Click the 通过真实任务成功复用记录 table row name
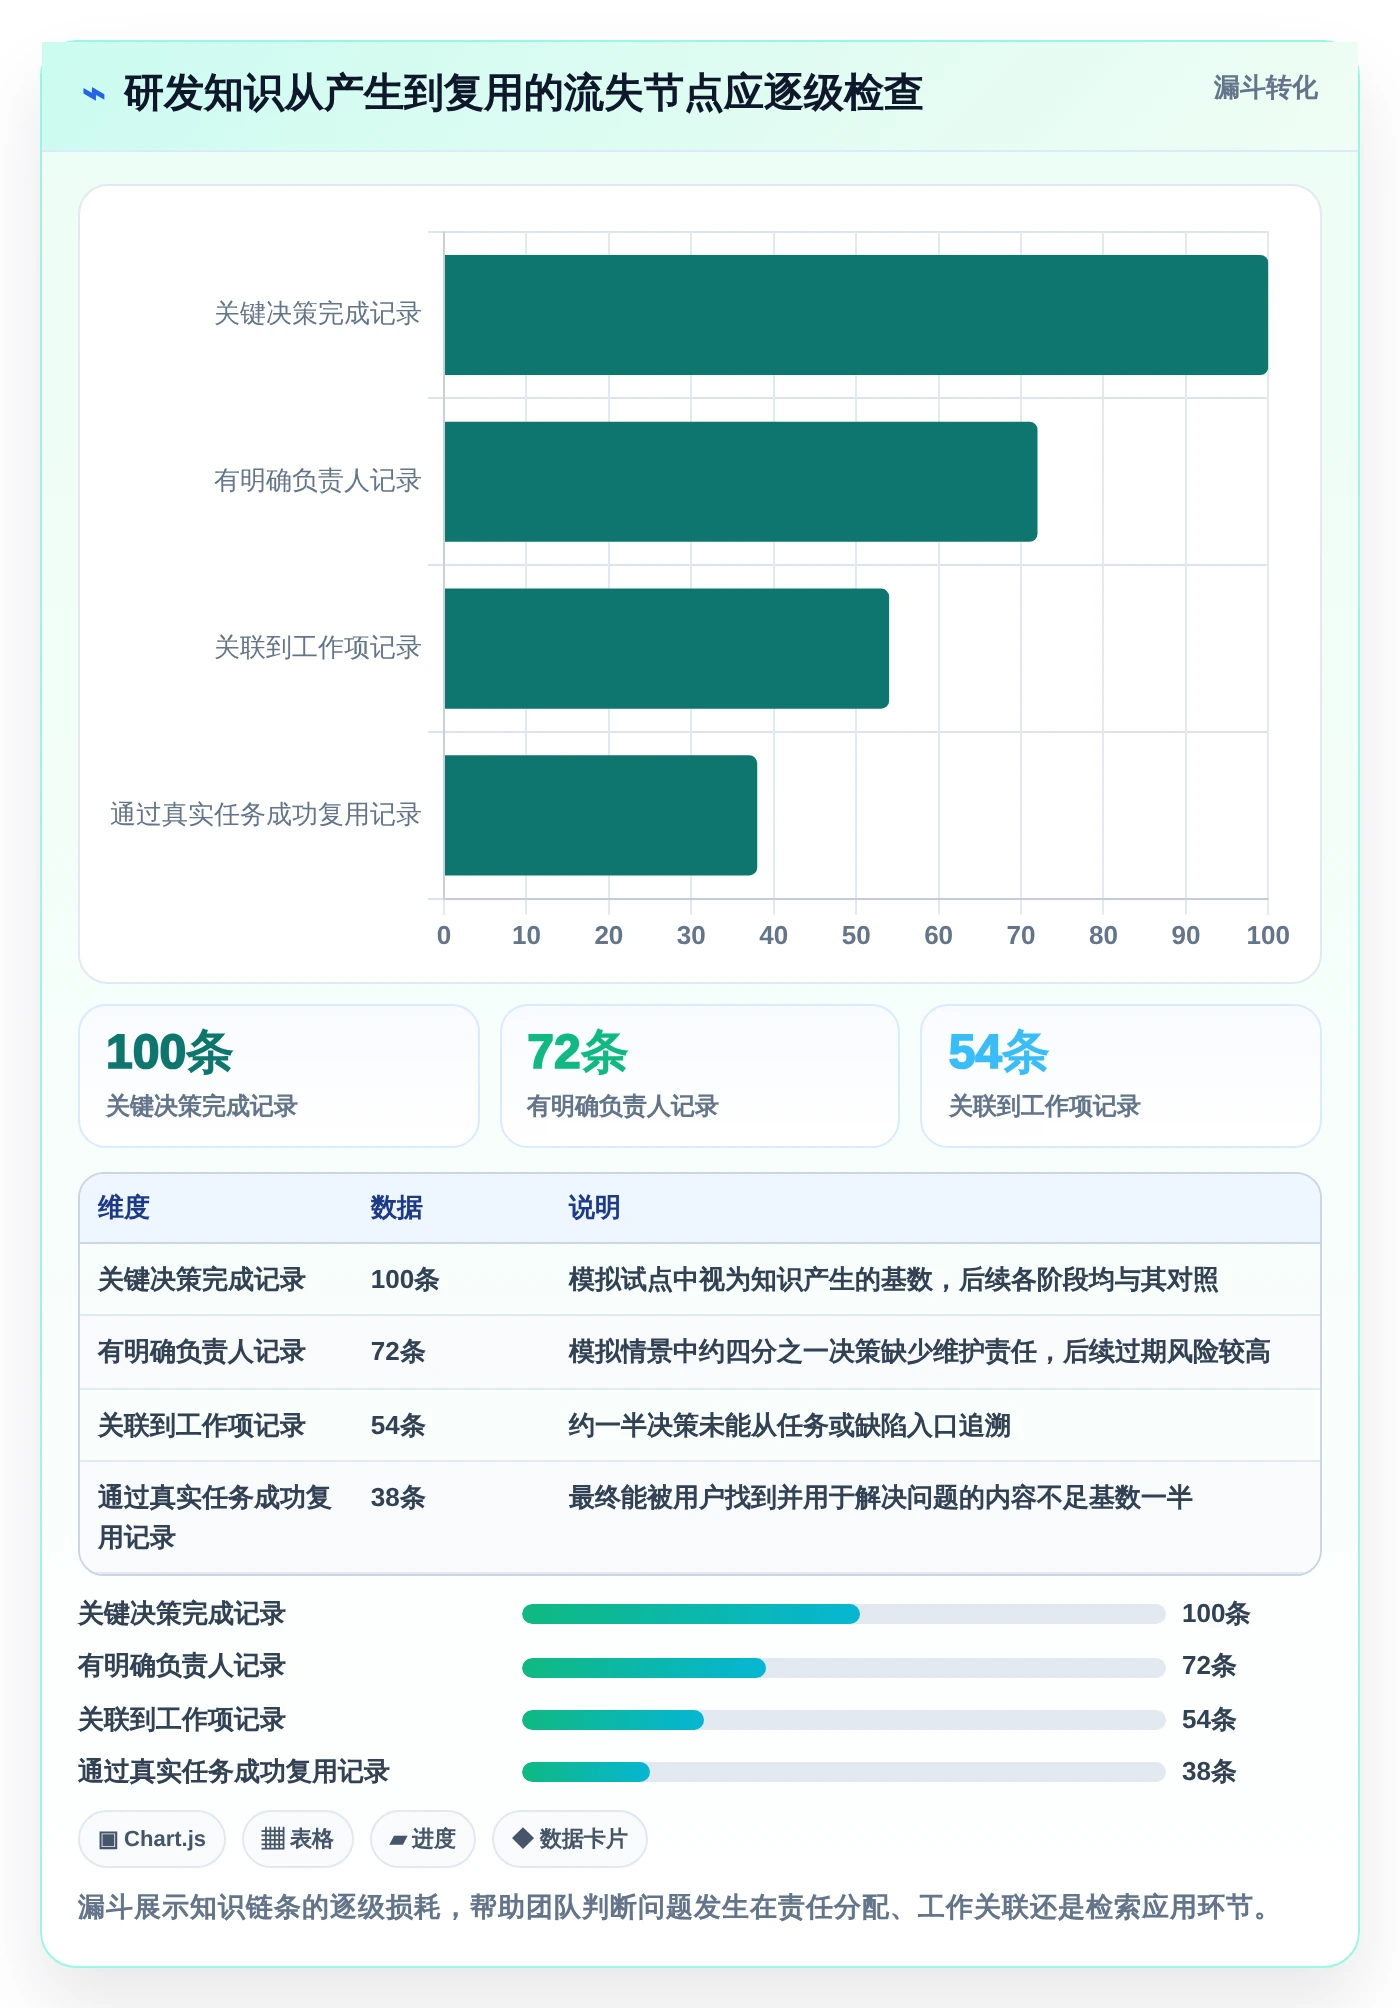 tap(215, 1517)
